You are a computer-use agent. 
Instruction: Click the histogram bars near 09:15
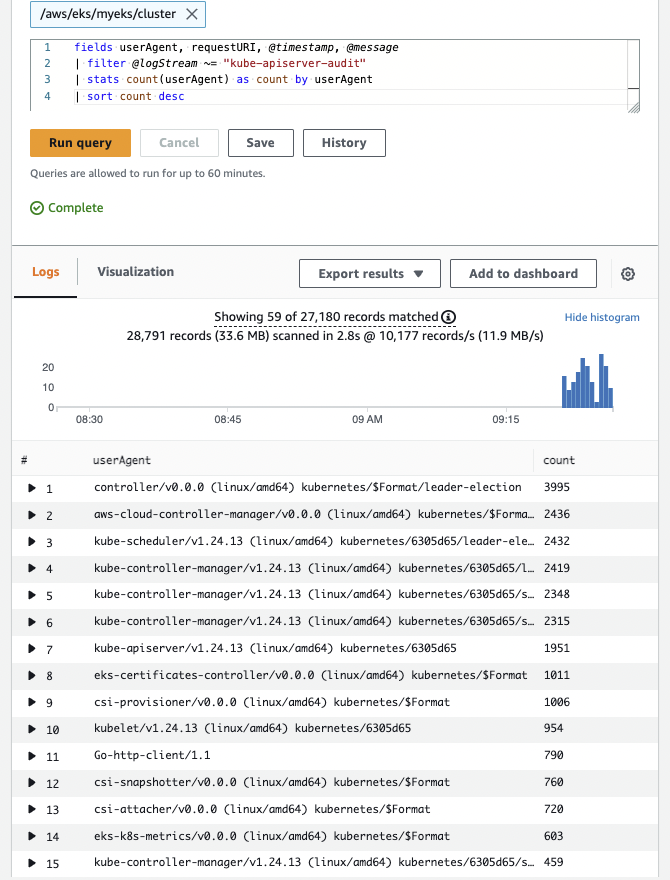[x=588, y=381]
